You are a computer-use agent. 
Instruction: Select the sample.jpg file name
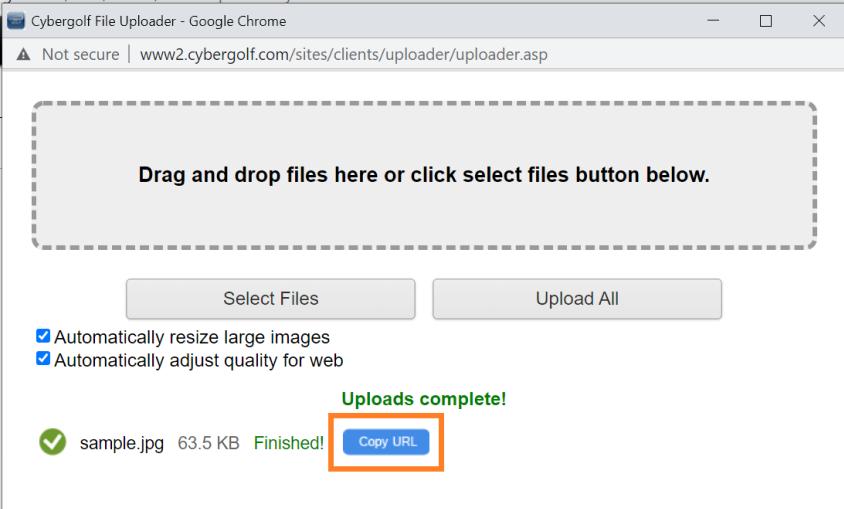[x=122, y=443]
